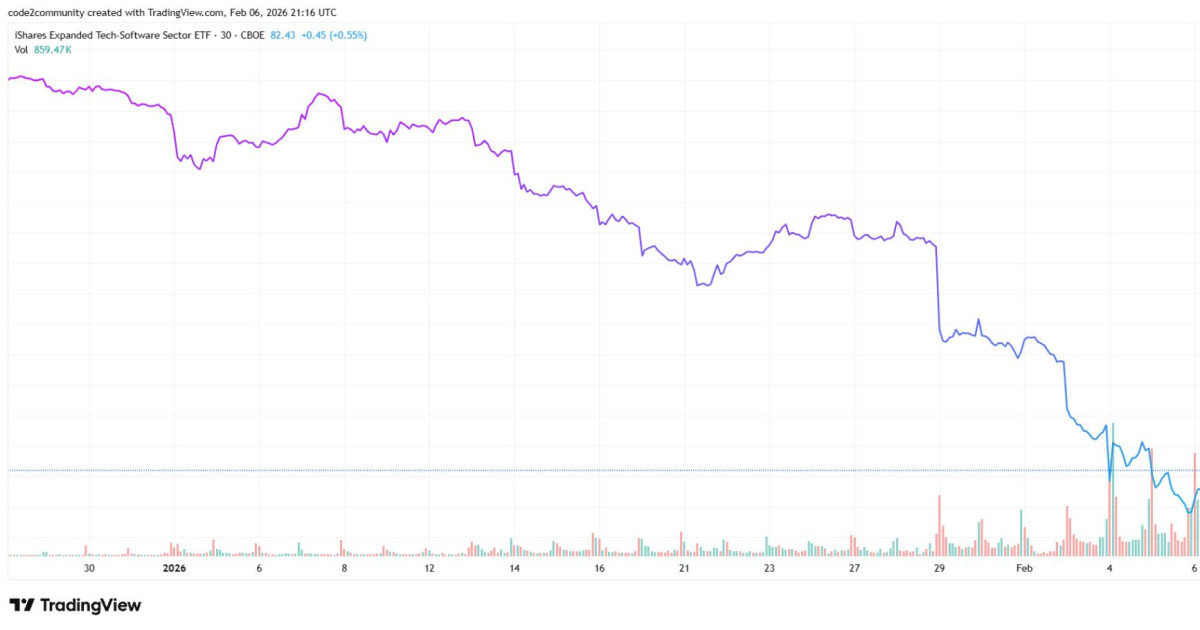
Task: Click date 12 on the time axis
Action: click(429, 568)
